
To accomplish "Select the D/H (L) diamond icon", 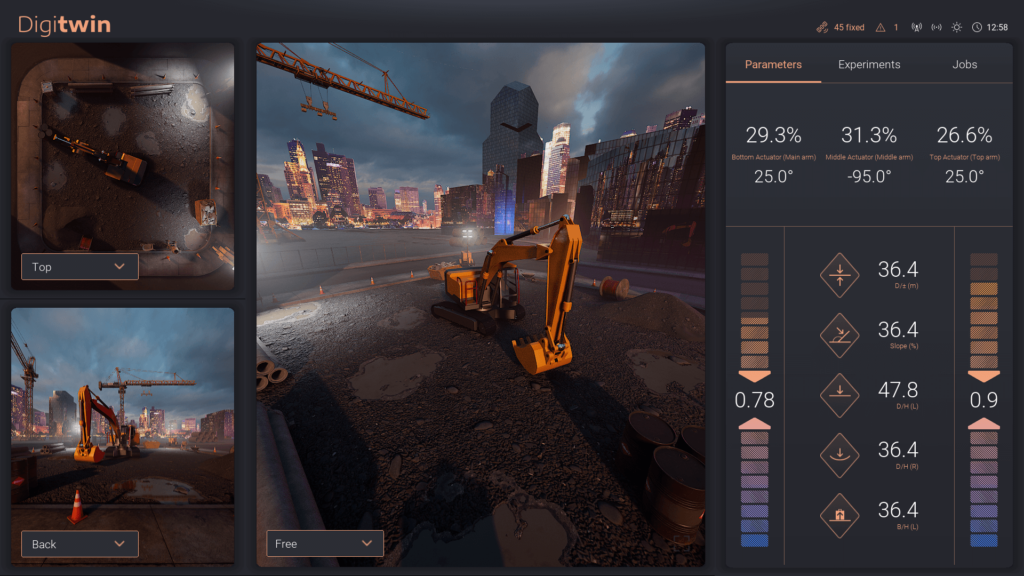I will [x=840, y=395].
